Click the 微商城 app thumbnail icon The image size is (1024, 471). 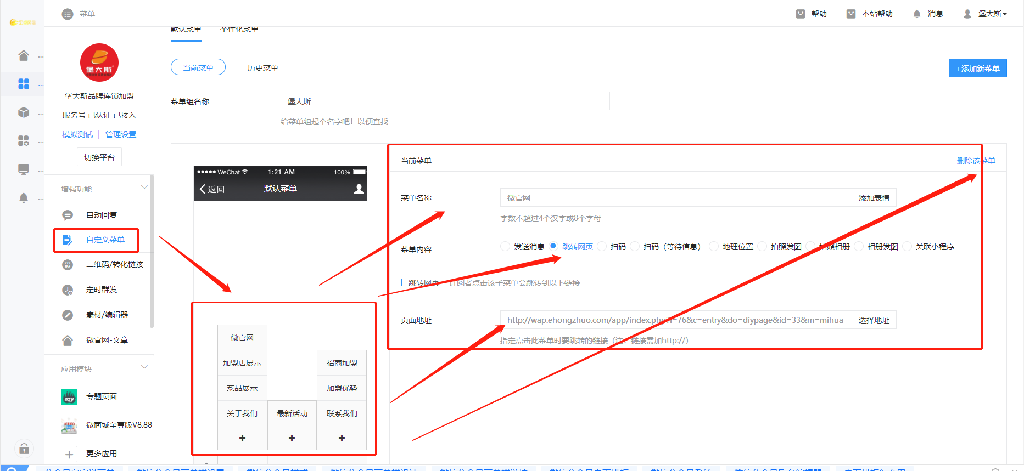(69, 426)
